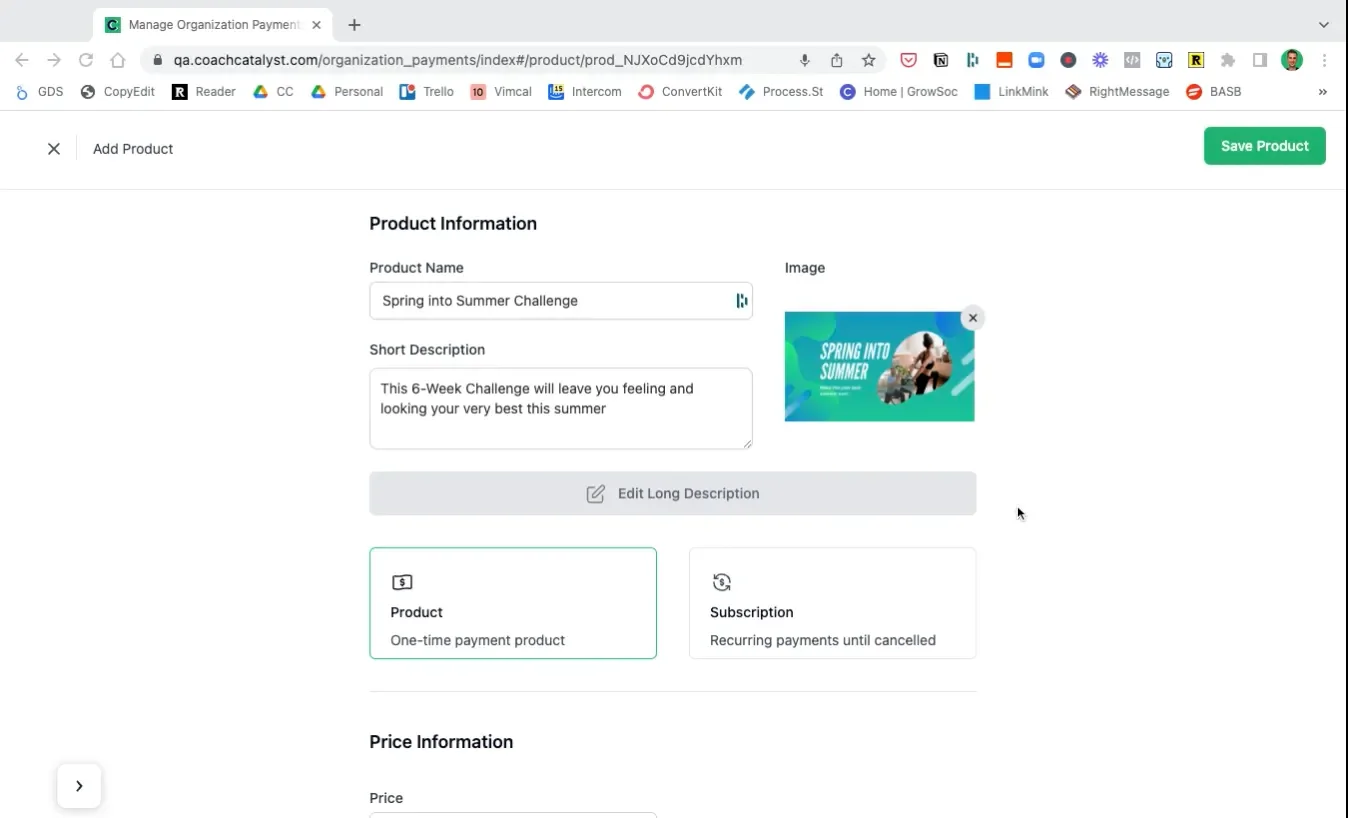Viewport: 1348px width, 818px height.
Task: Go back to previous page
Action: pyautogui.click(x=22, y=60)
